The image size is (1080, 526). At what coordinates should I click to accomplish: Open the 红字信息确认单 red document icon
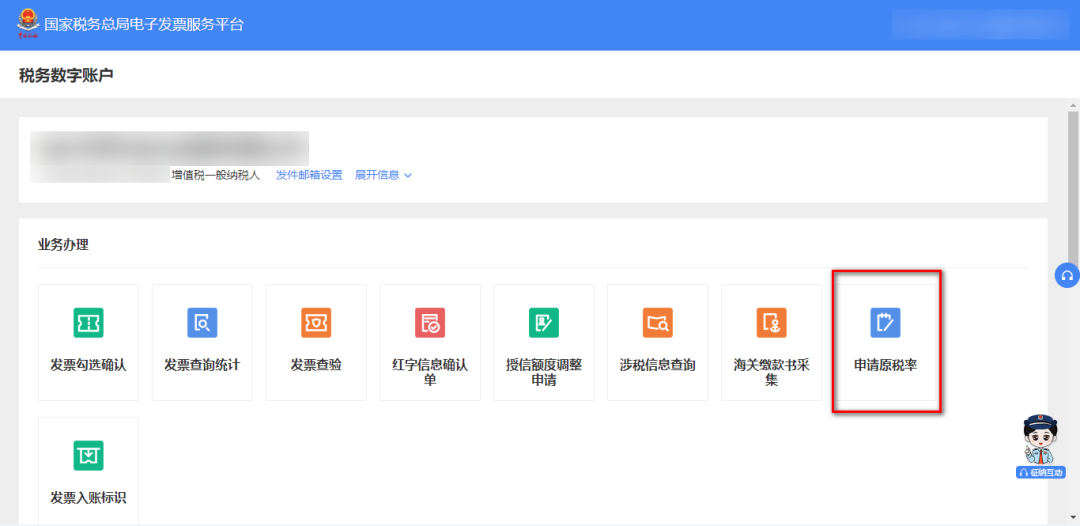pyautogui.click(x=430, y=322)
